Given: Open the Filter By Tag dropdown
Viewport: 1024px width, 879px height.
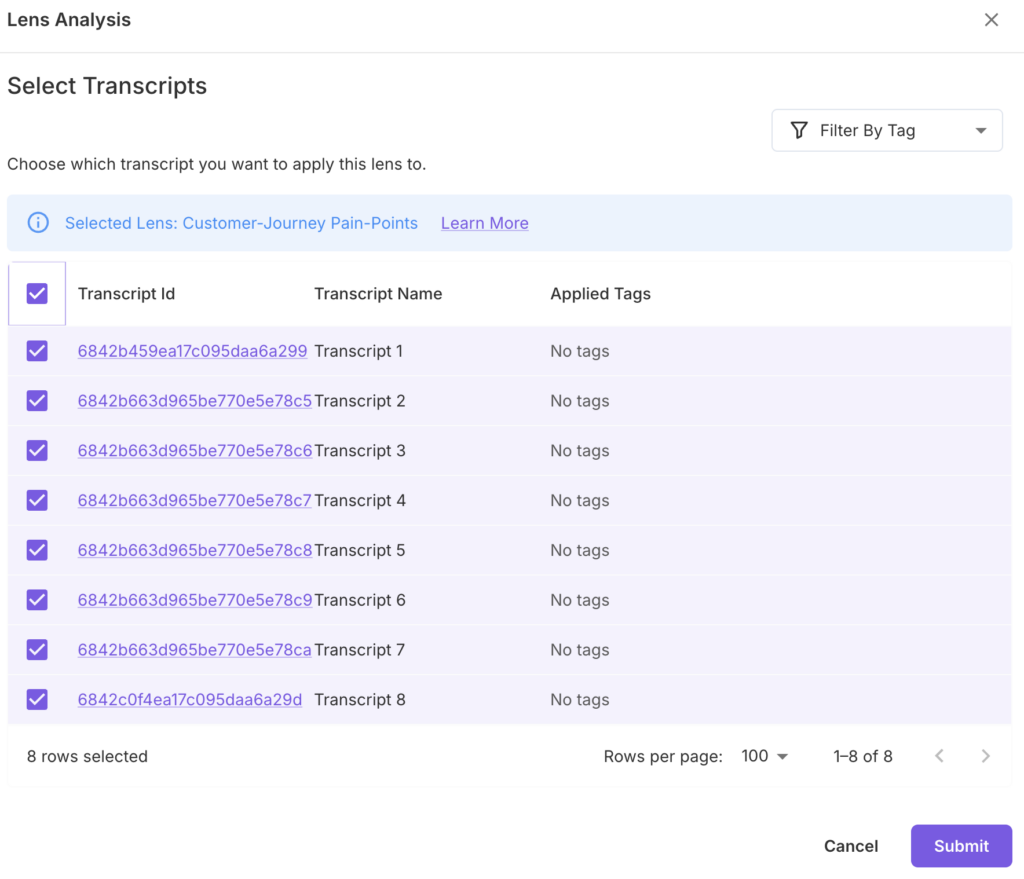Looking at the screenshot, I should [x=886, y=131].
